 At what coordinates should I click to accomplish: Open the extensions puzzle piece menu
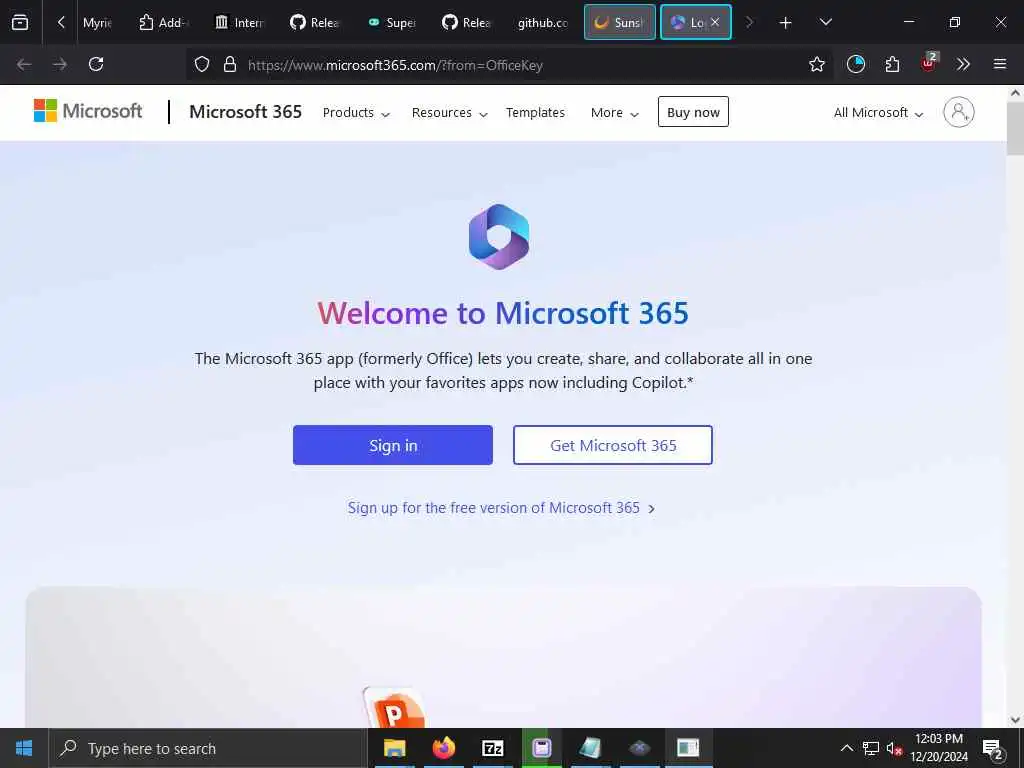pos(892,64)
